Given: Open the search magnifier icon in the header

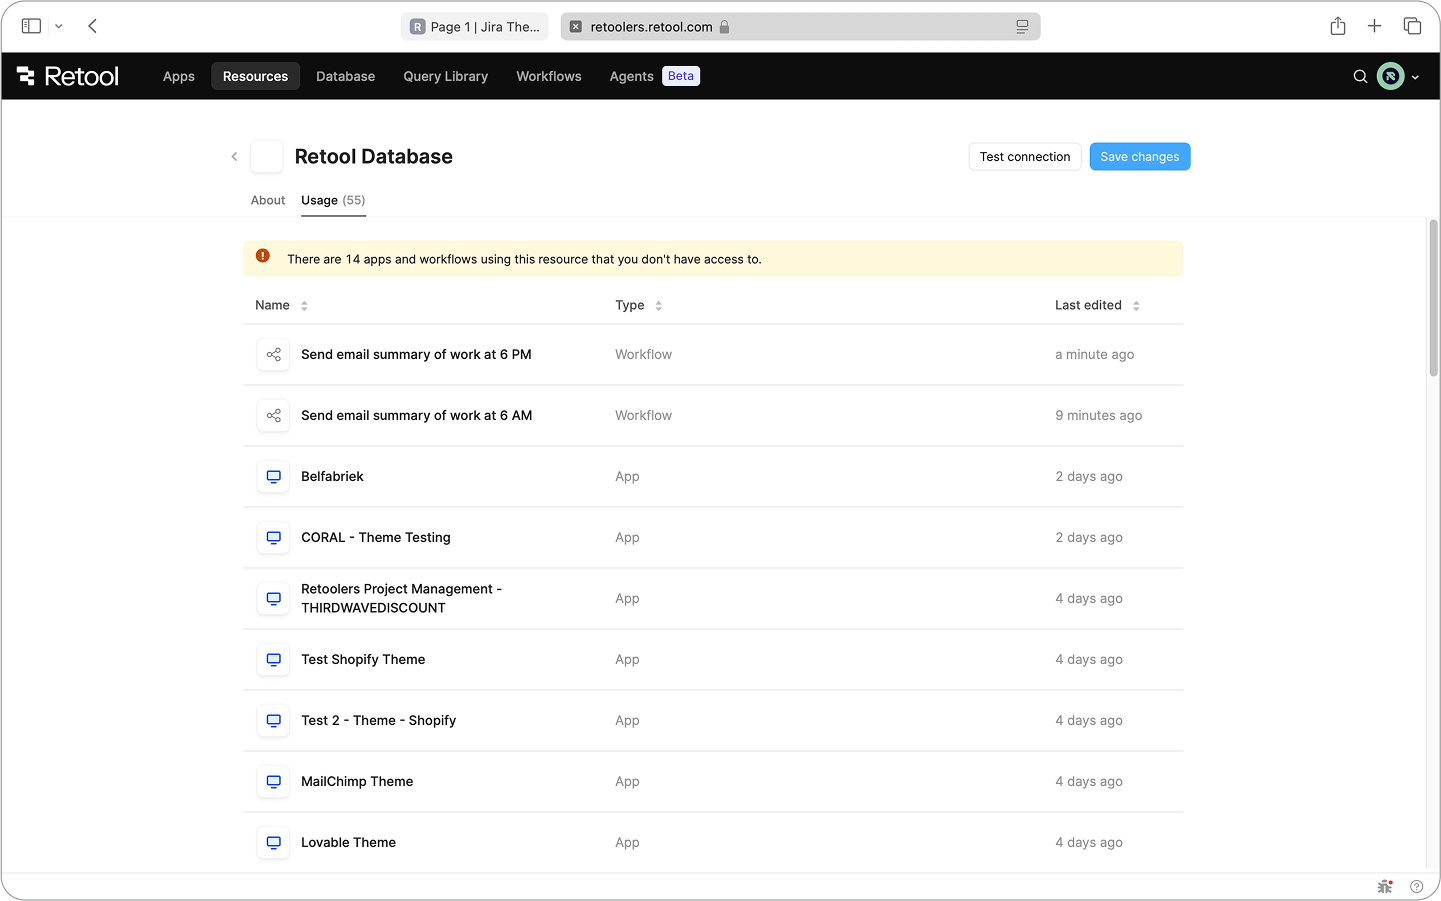Looking at the screenshot, I should (x=1360, y=76).
